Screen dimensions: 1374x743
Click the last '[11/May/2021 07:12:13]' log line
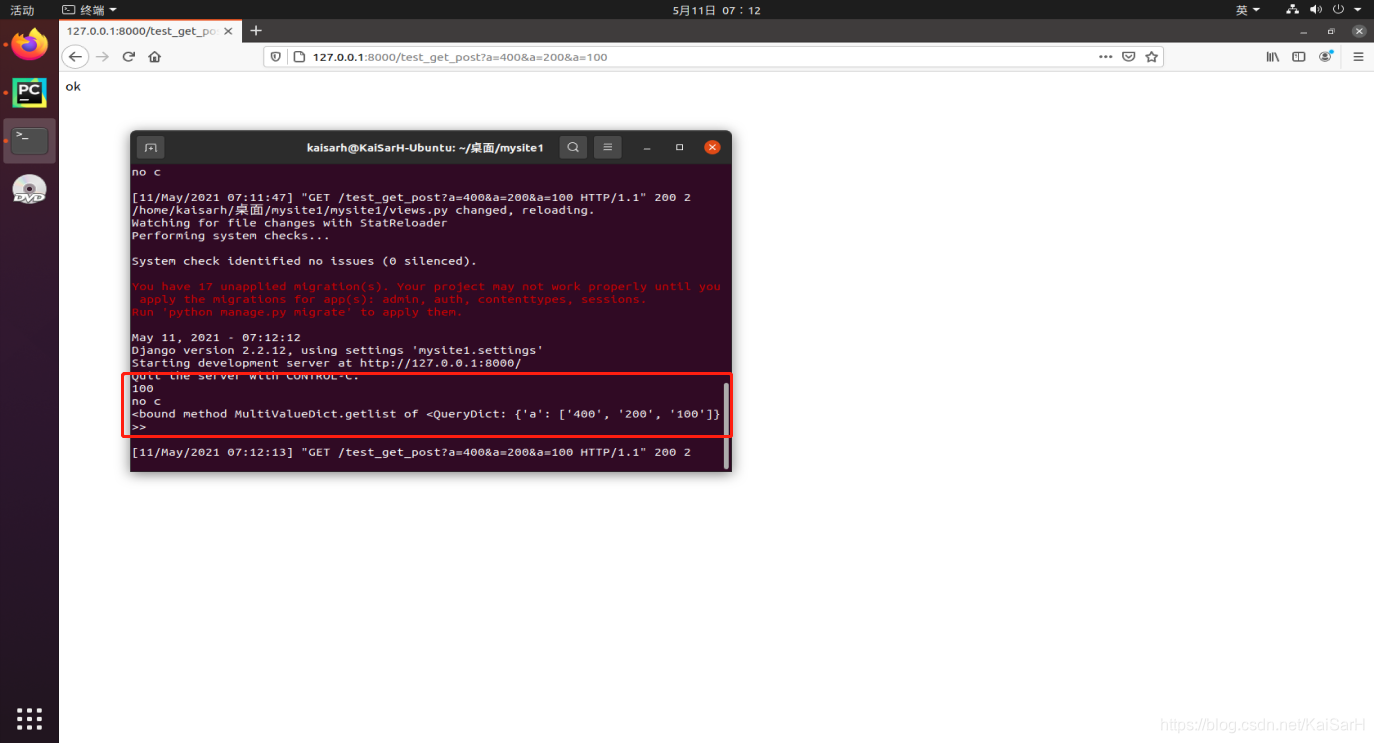pyautogui.click(x=411, y=452)
